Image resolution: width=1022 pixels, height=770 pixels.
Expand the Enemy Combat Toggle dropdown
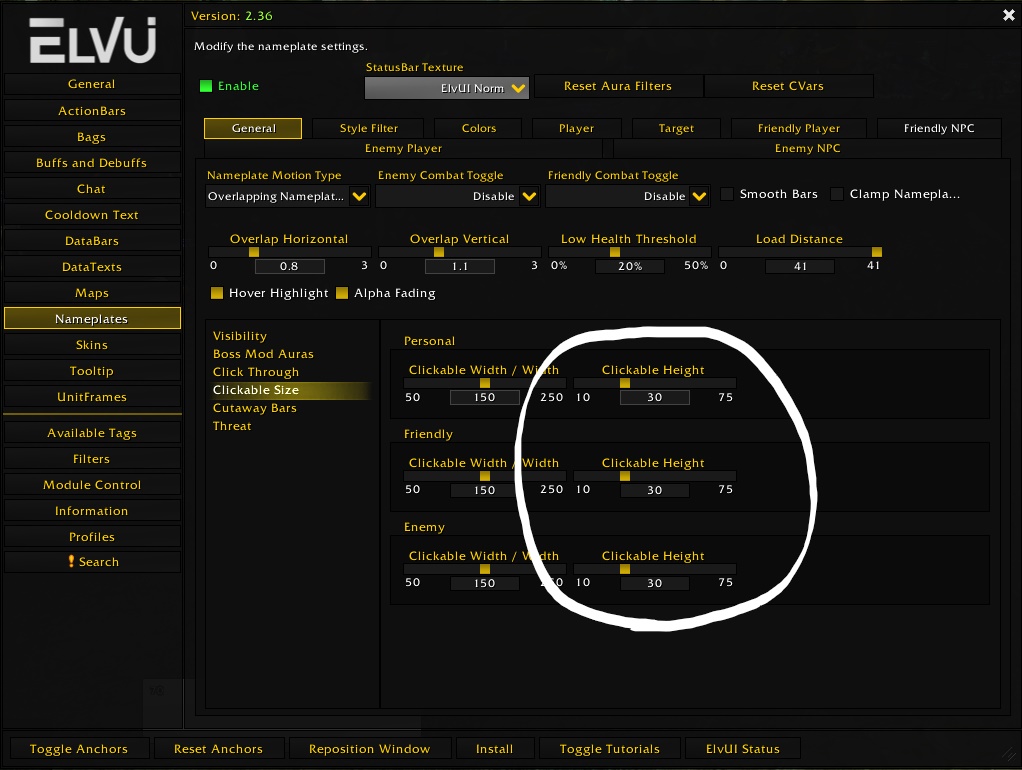(458, 196)
